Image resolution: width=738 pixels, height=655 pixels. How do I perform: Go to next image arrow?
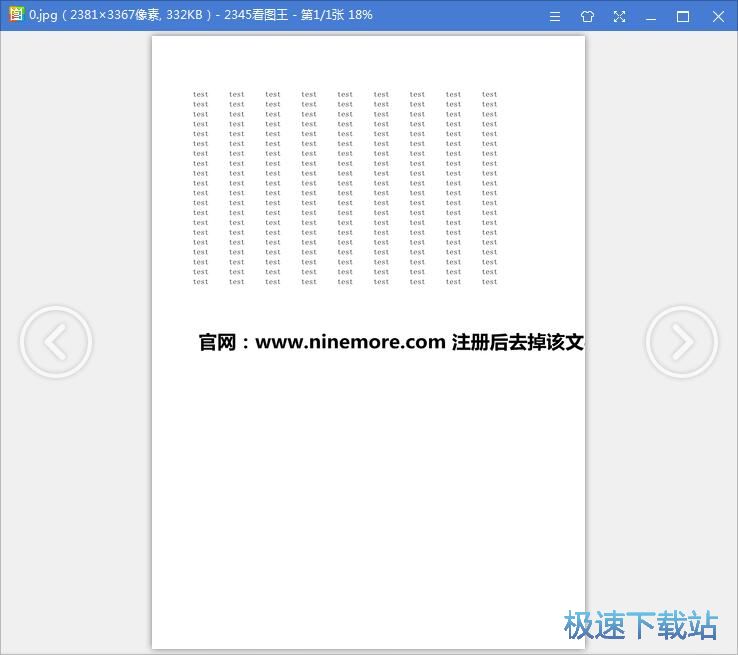682,342
